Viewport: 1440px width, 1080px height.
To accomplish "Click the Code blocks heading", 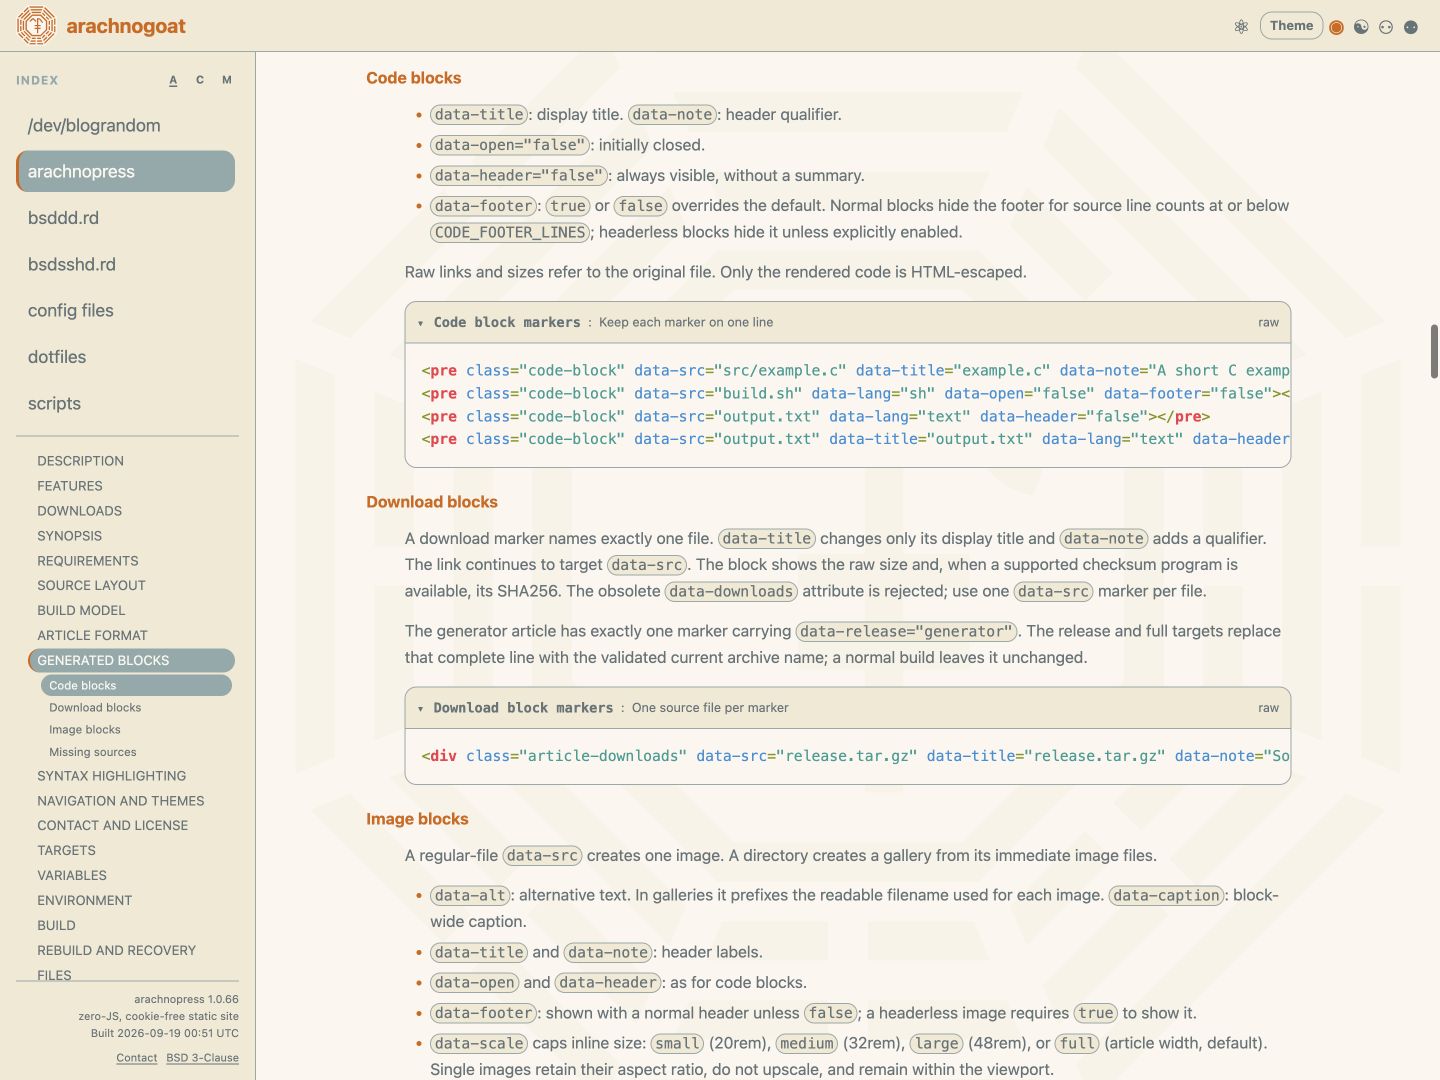I will click(414, 78).
